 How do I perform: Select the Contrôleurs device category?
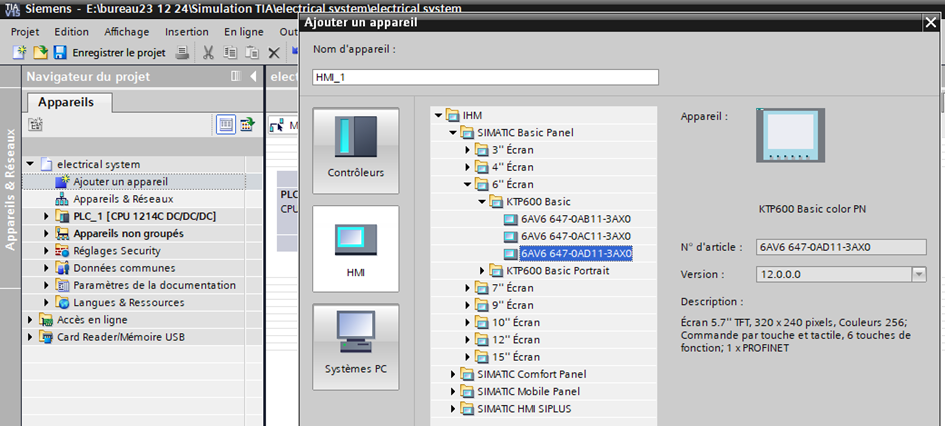coord(357,145)
